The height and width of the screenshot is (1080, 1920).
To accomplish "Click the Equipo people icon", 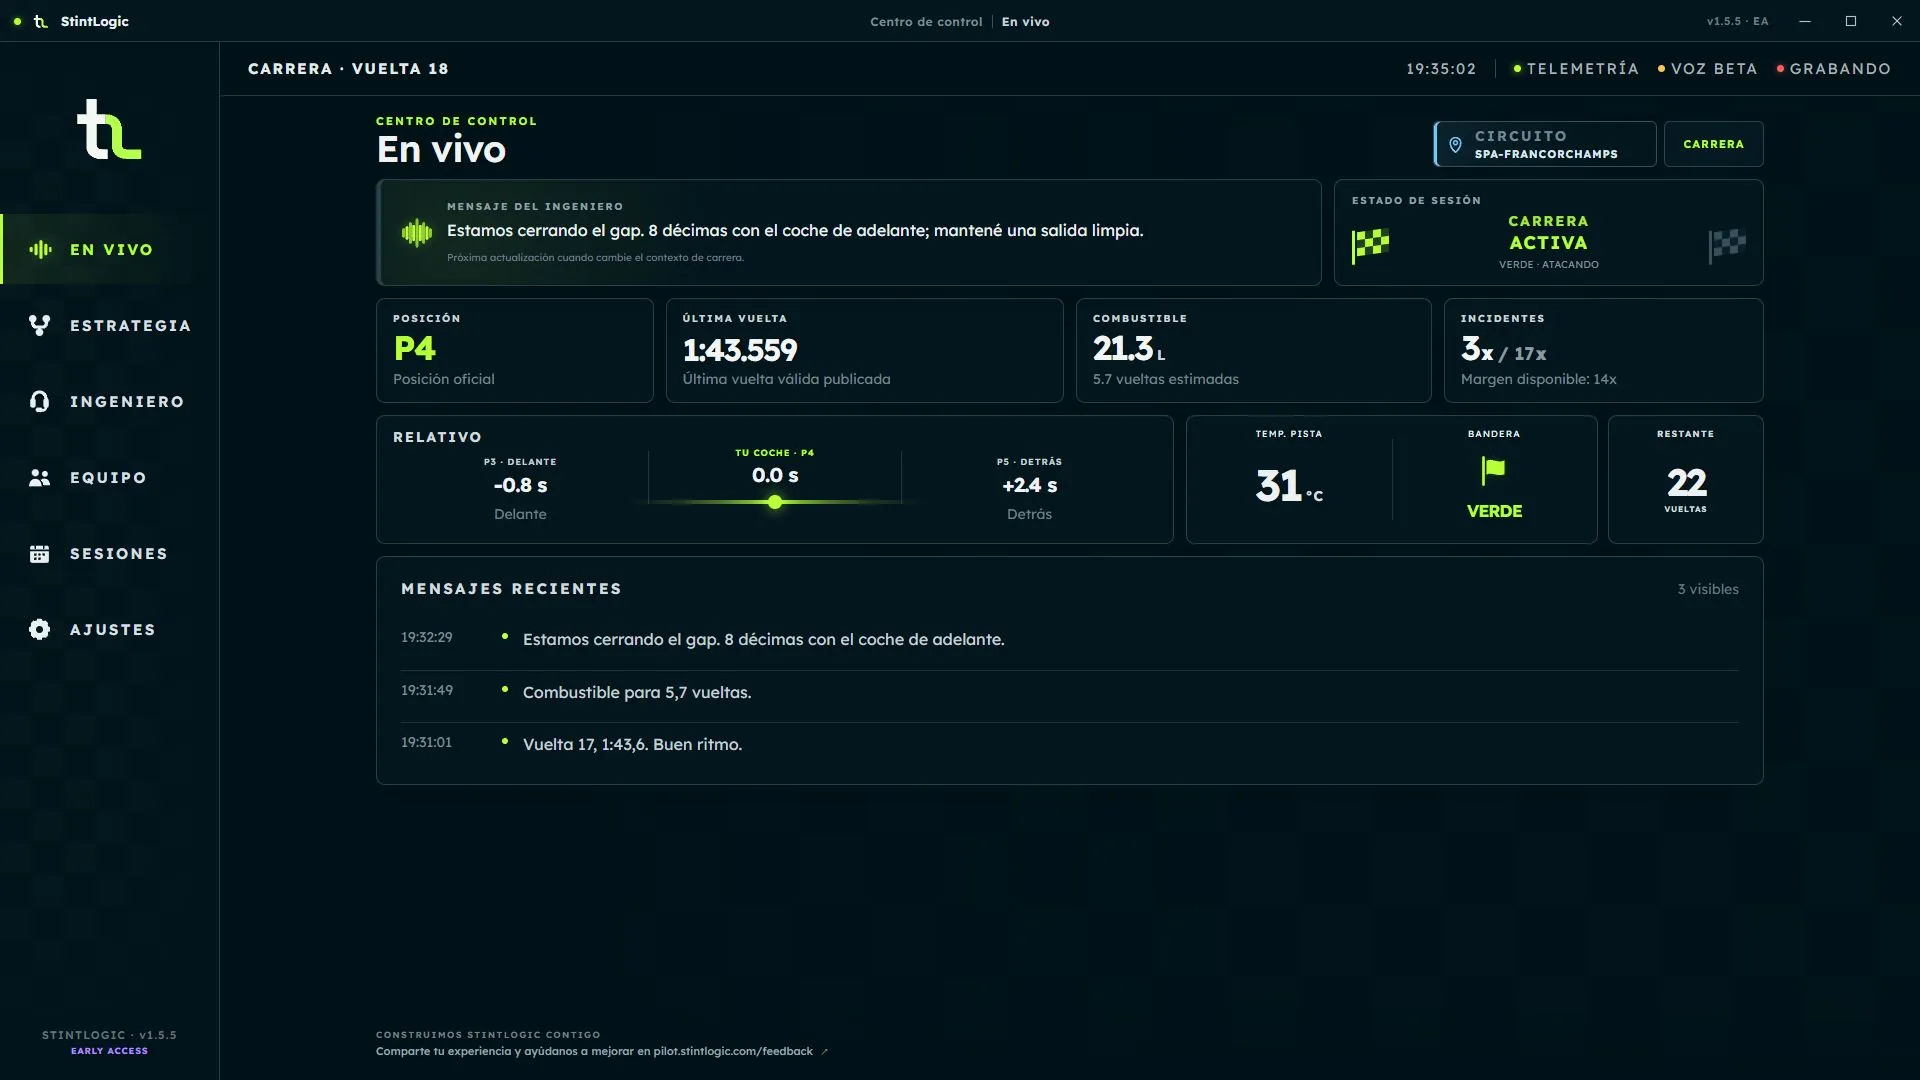I will [x=40, y=477].
